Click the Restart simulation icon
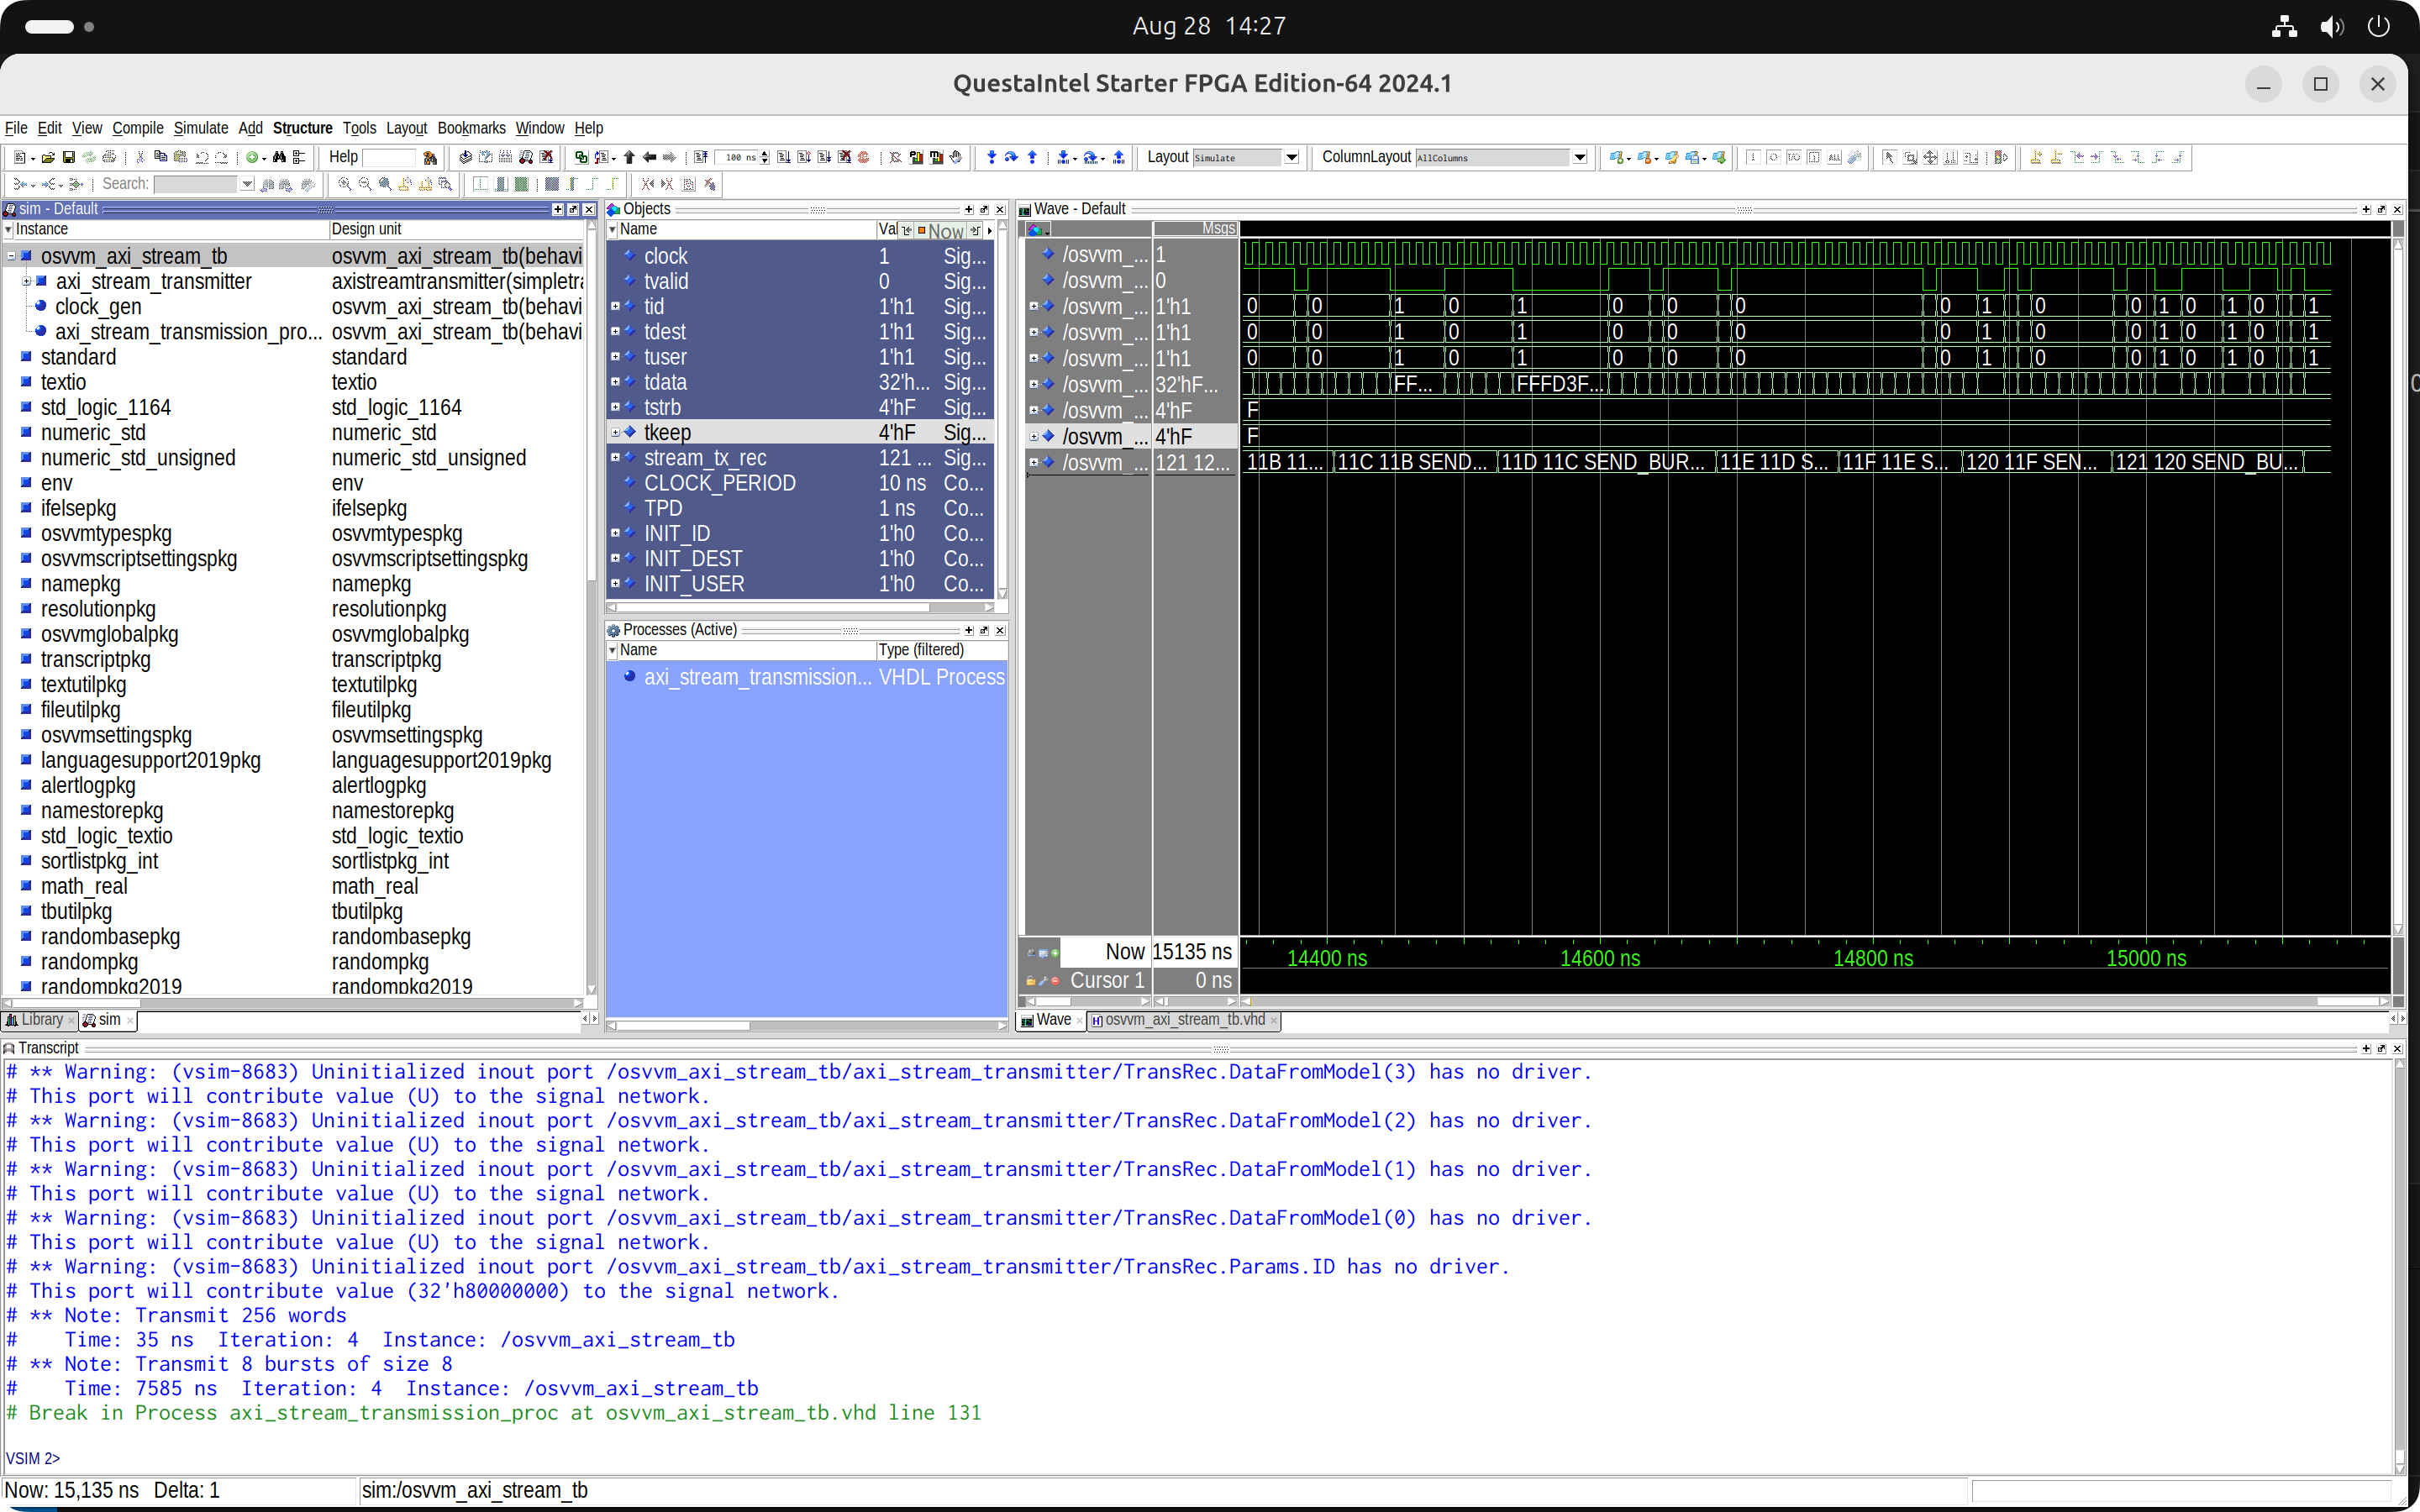 701,157
